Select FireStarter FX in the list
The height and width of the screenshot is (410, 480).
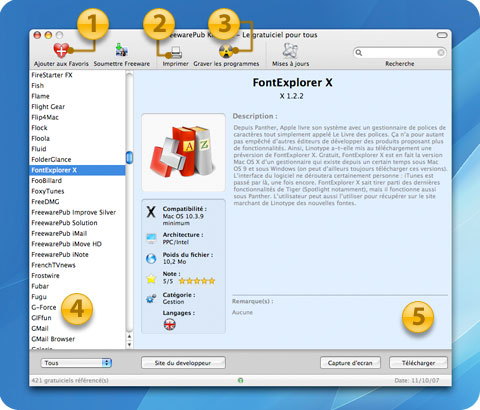pyautogui.click(x=77, y=75)
